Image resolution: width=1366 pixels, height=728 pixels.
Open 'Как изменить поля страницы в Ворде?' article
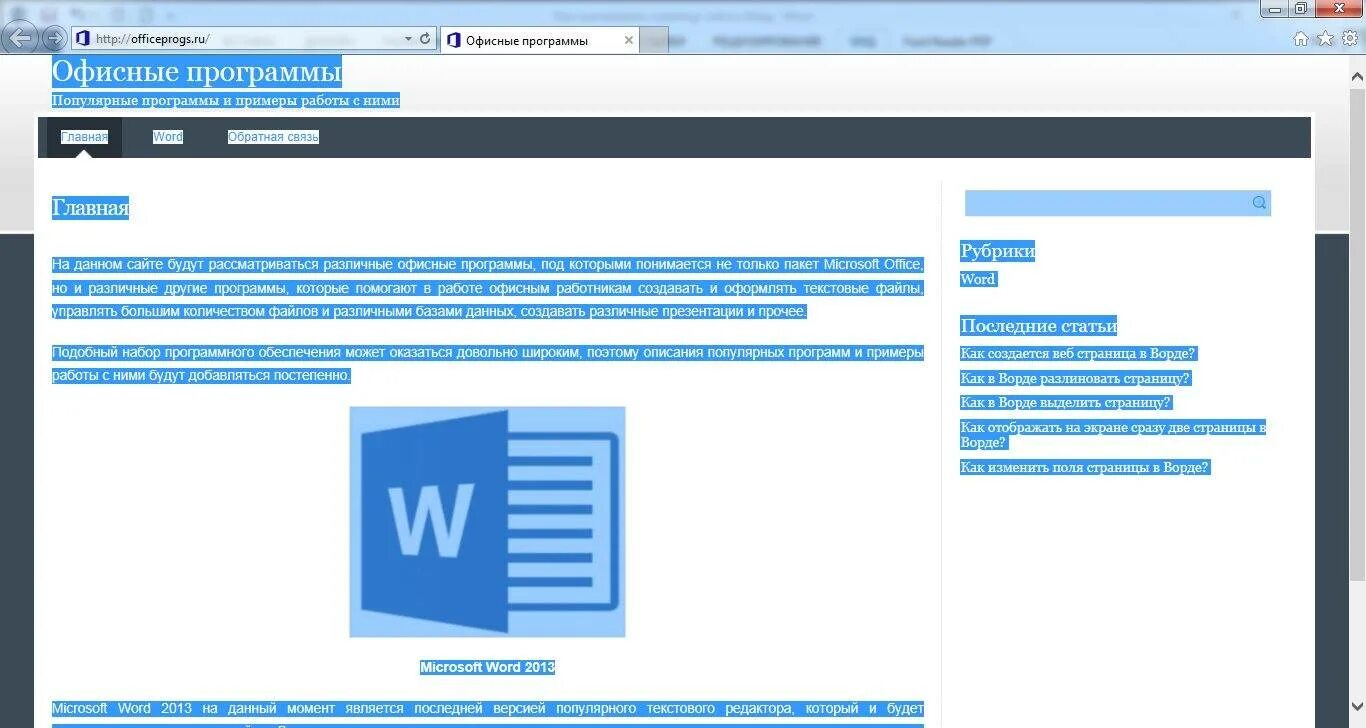(x=1085, y=467)
